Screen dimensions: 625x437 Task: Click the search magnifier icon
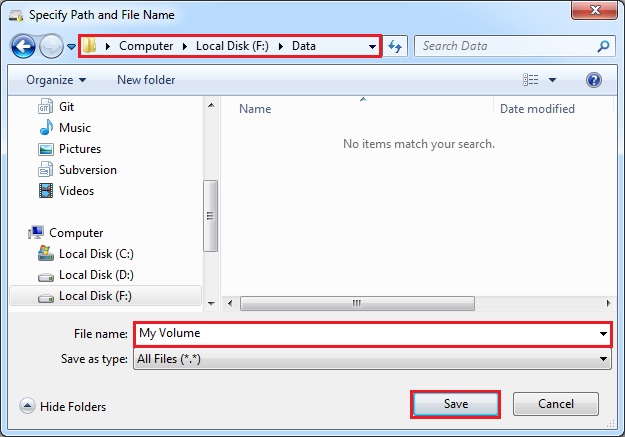click(603, 46)
